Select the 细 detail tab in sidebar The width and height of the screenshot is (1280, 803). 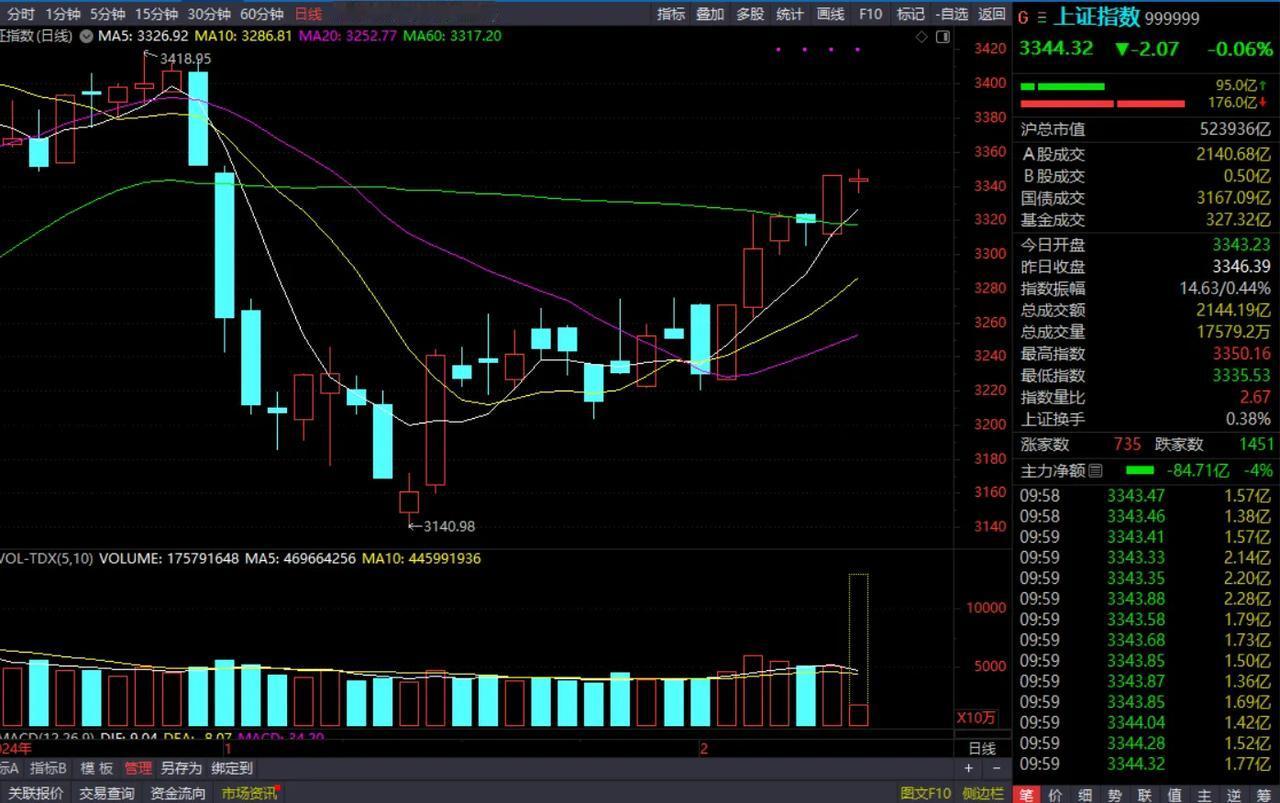(1086, 795)
